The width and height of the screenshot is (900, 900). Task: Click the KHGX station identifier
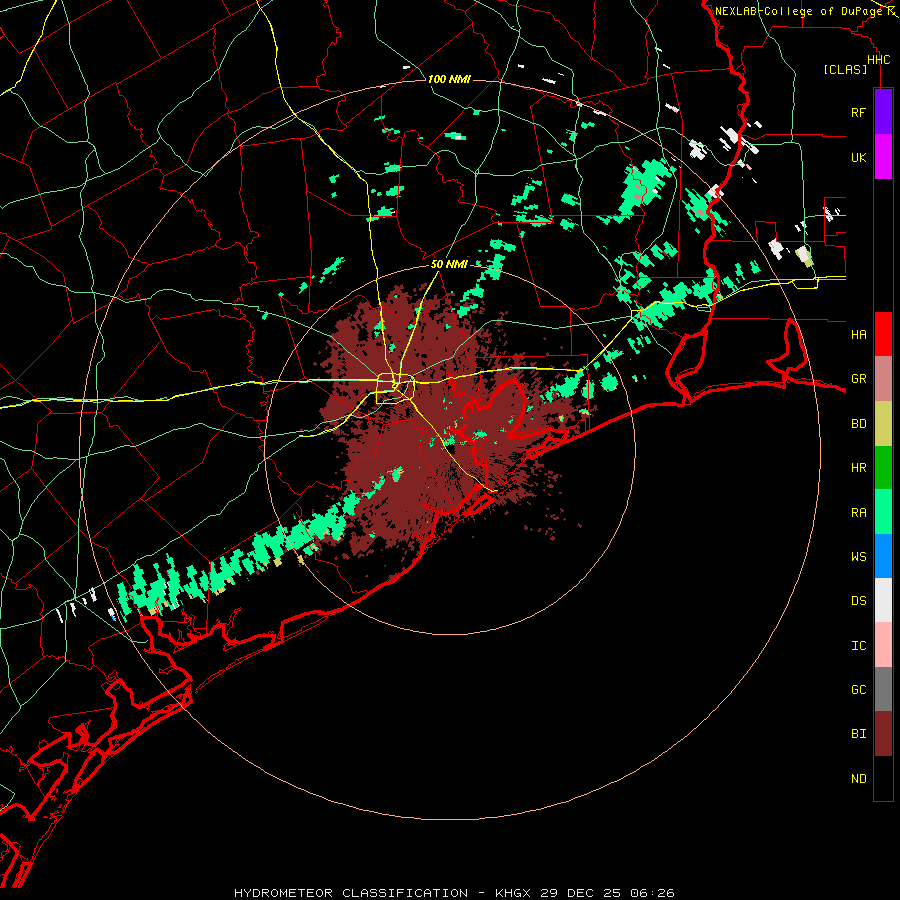[x=514, y=893]
